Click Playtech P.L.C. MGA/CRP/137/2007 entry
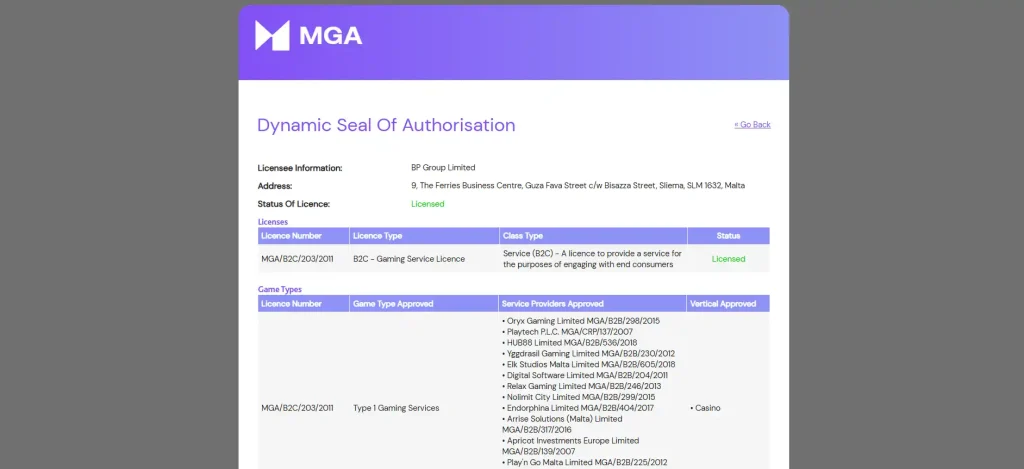Image resolution: width=1024 pixels, height=469 pixels. point(570,332)
